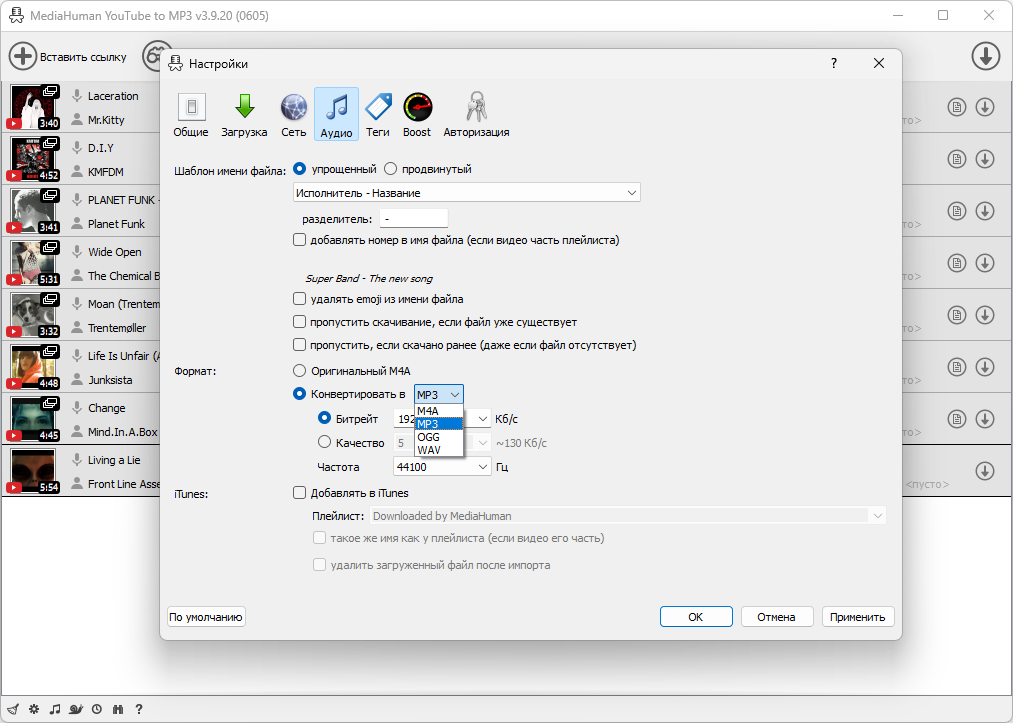The image size is (1013, 723).
Task: Select Оригинальный M4A format radio
Action: tap(300, 371)
